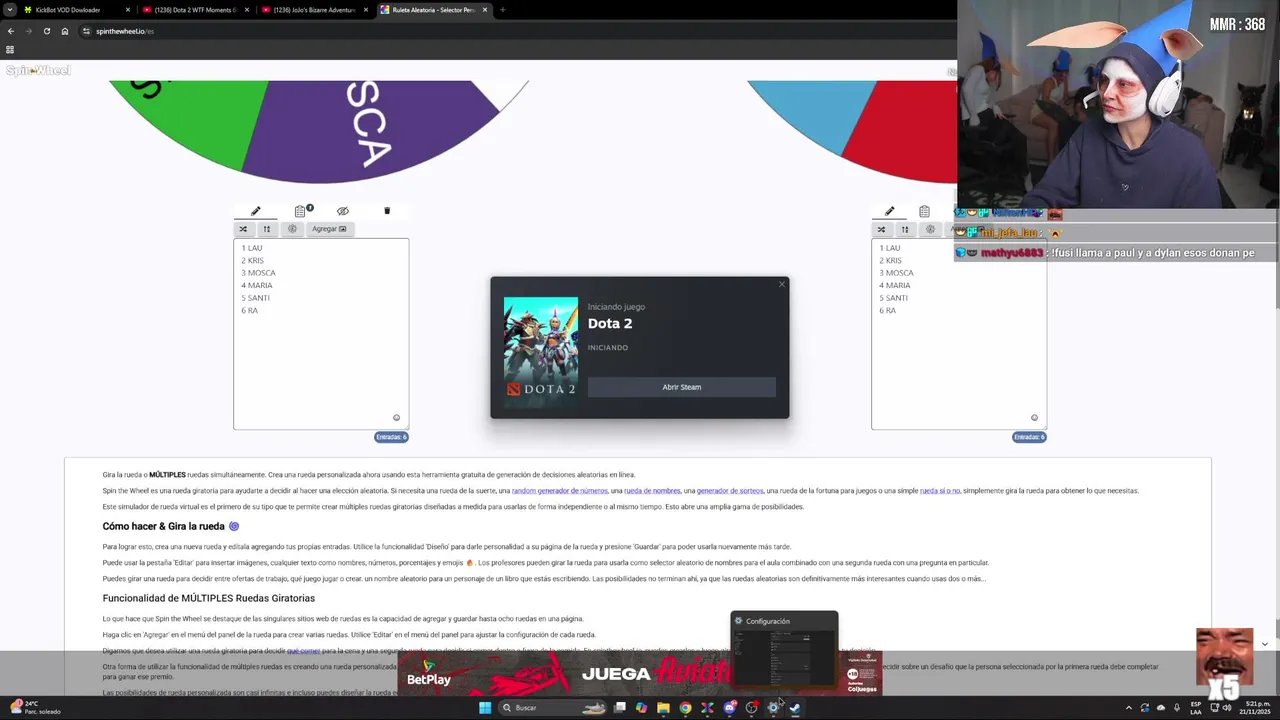The height and width of the screenshot is (720, 1280).
Task: Close the Dota 2 launching dialog
Action: pyautogui.click(x=782, y=284)
